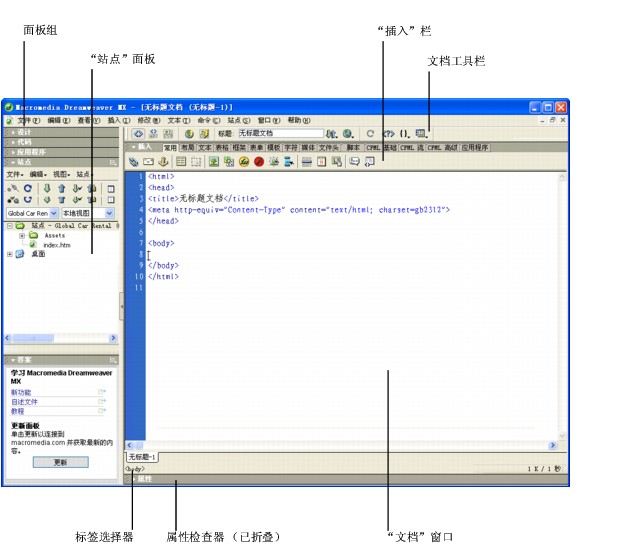This screenshot has width=624, height=552.
Task: Insert a Navigation Bar icon
Action: [x=289, y=162]
